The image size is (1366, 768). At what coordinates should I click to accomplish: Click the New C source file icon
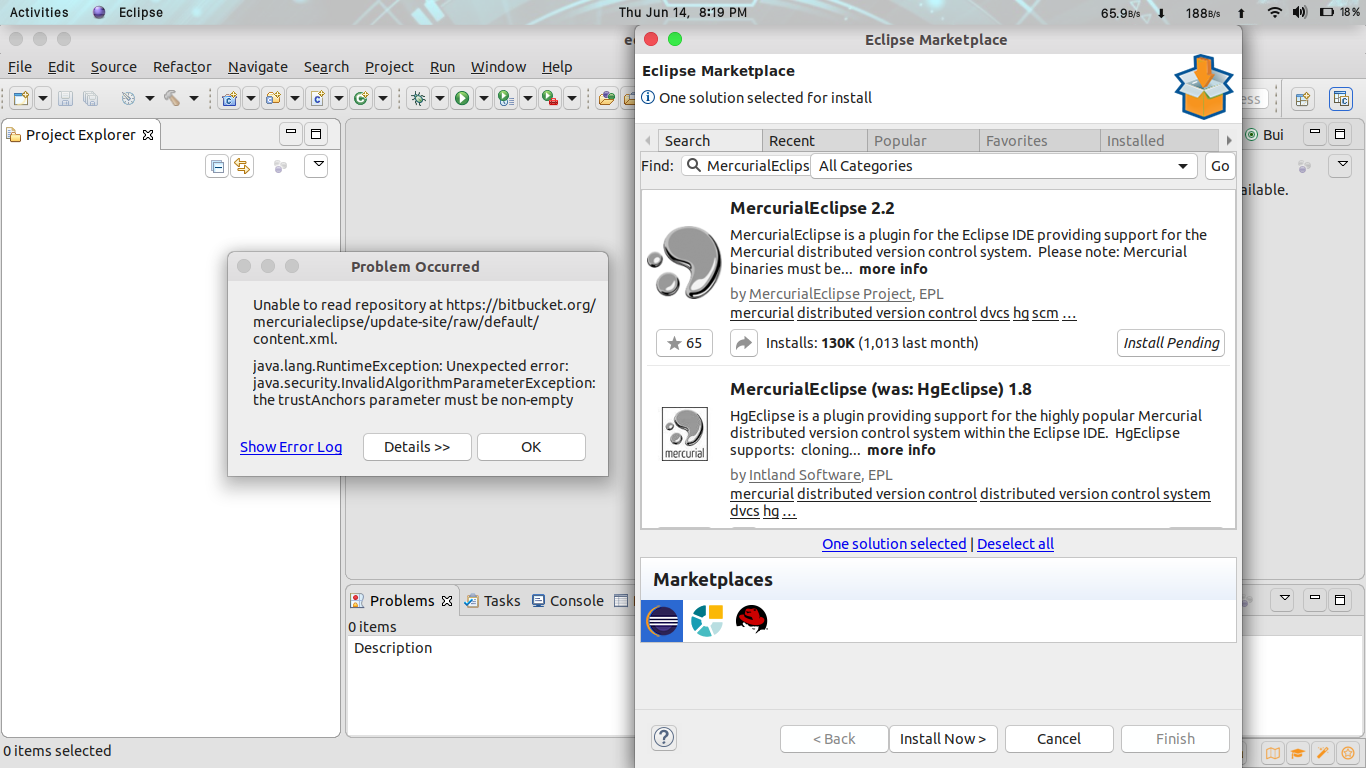(x=317, y=98)
